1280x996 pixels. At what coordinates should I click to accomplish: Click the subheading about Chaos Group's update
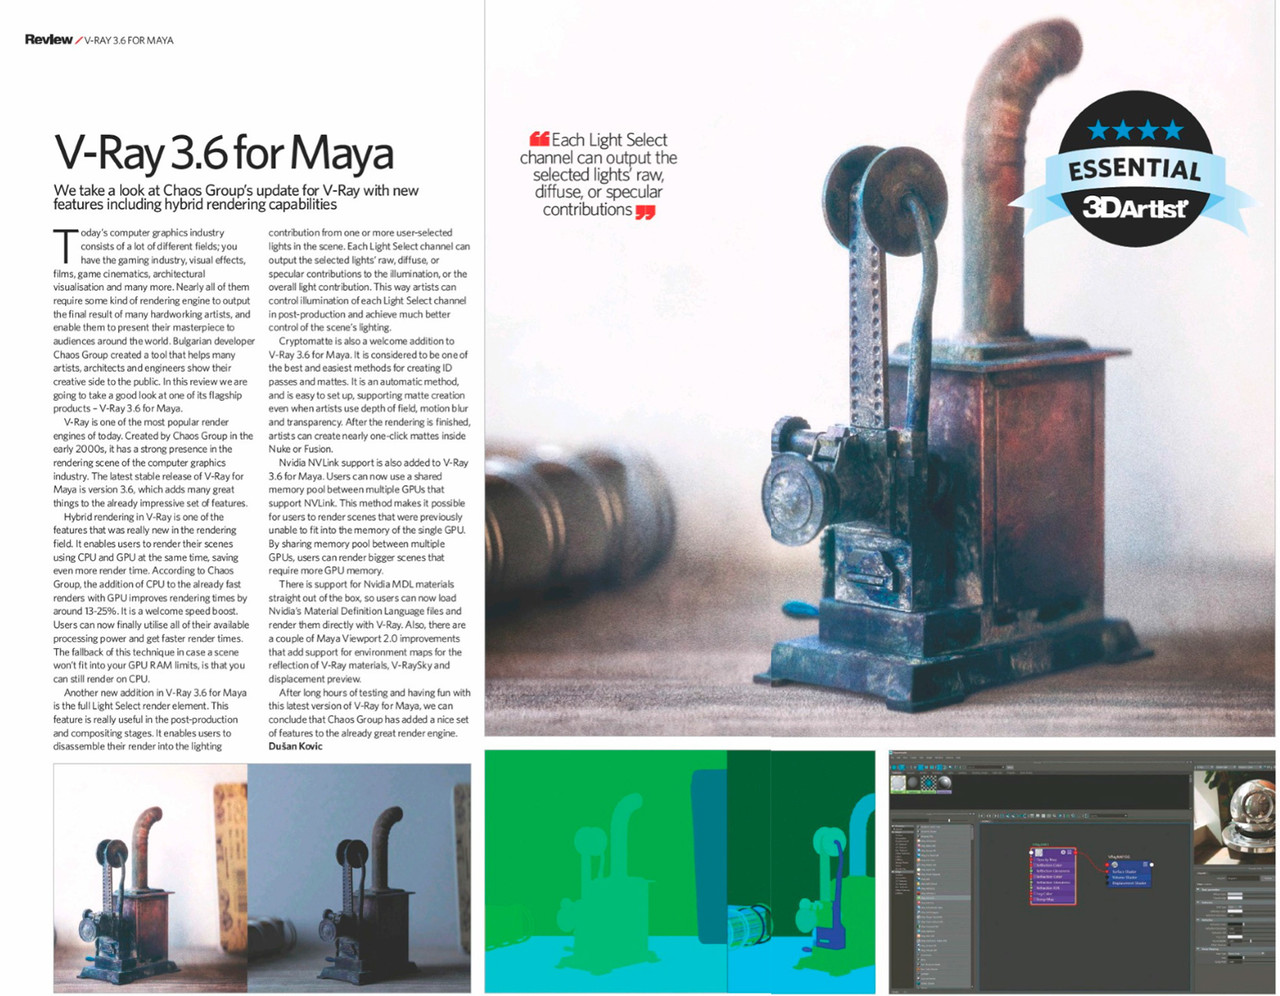click(x=236, y=197)
